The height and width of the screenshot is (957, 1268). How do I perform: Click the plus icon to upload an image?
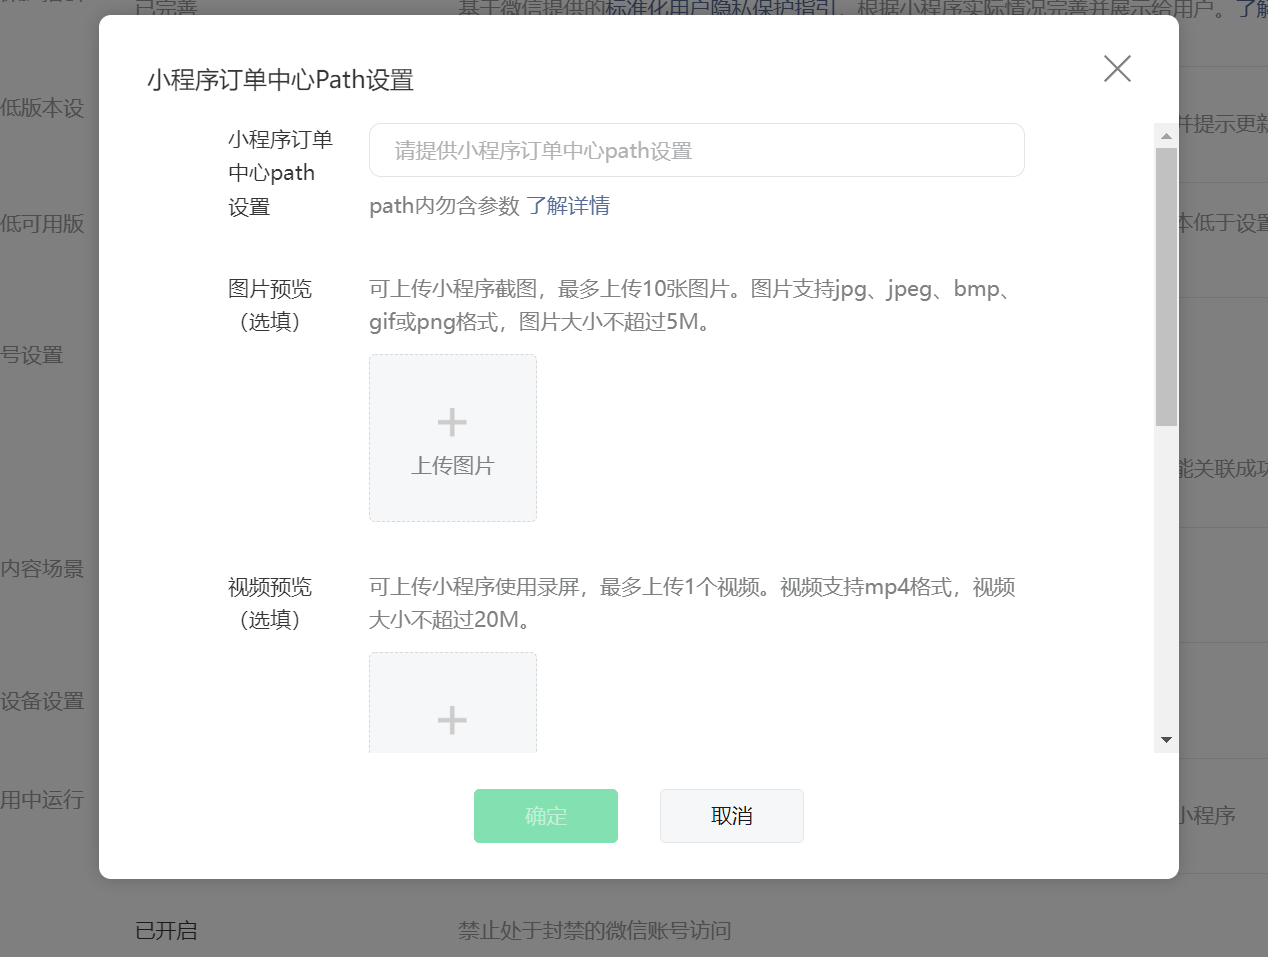(452, 420)
